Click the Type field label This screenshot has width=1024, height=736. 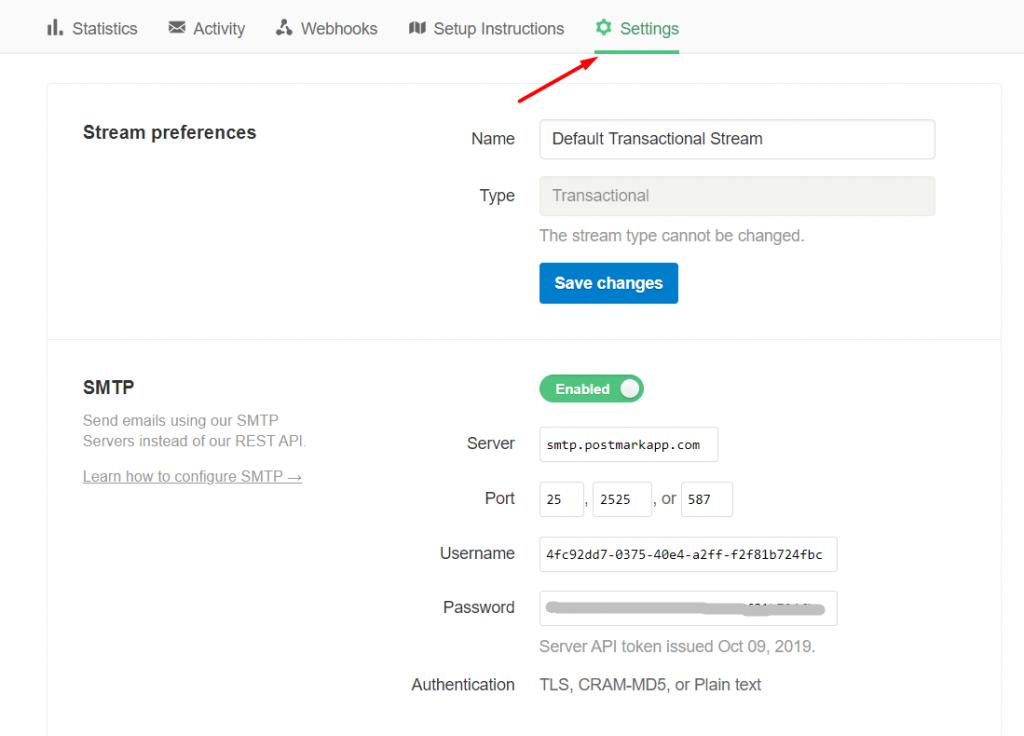(x=497, y=196)
